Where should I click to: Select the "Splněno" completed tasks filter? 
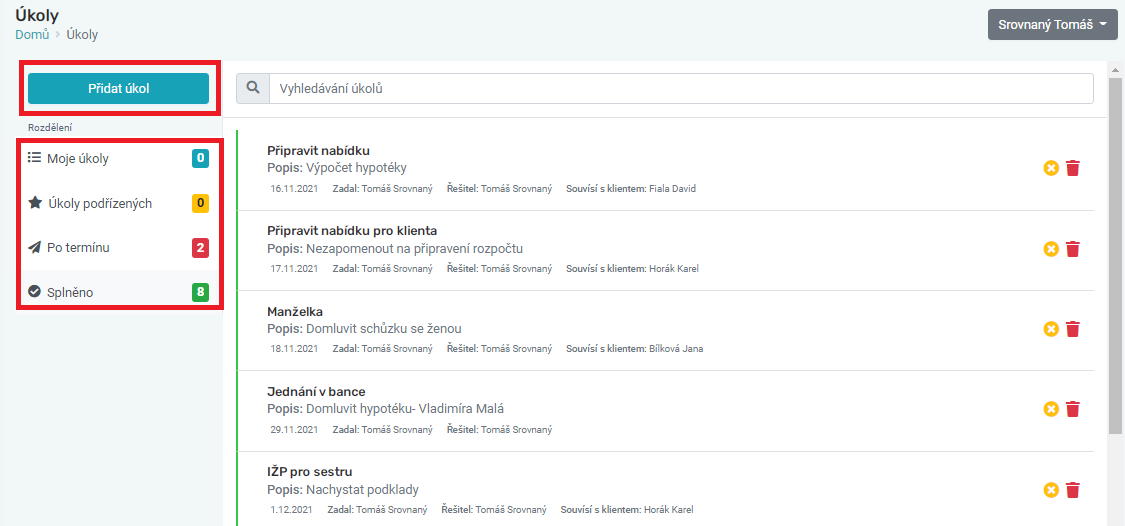click(118, 292)
